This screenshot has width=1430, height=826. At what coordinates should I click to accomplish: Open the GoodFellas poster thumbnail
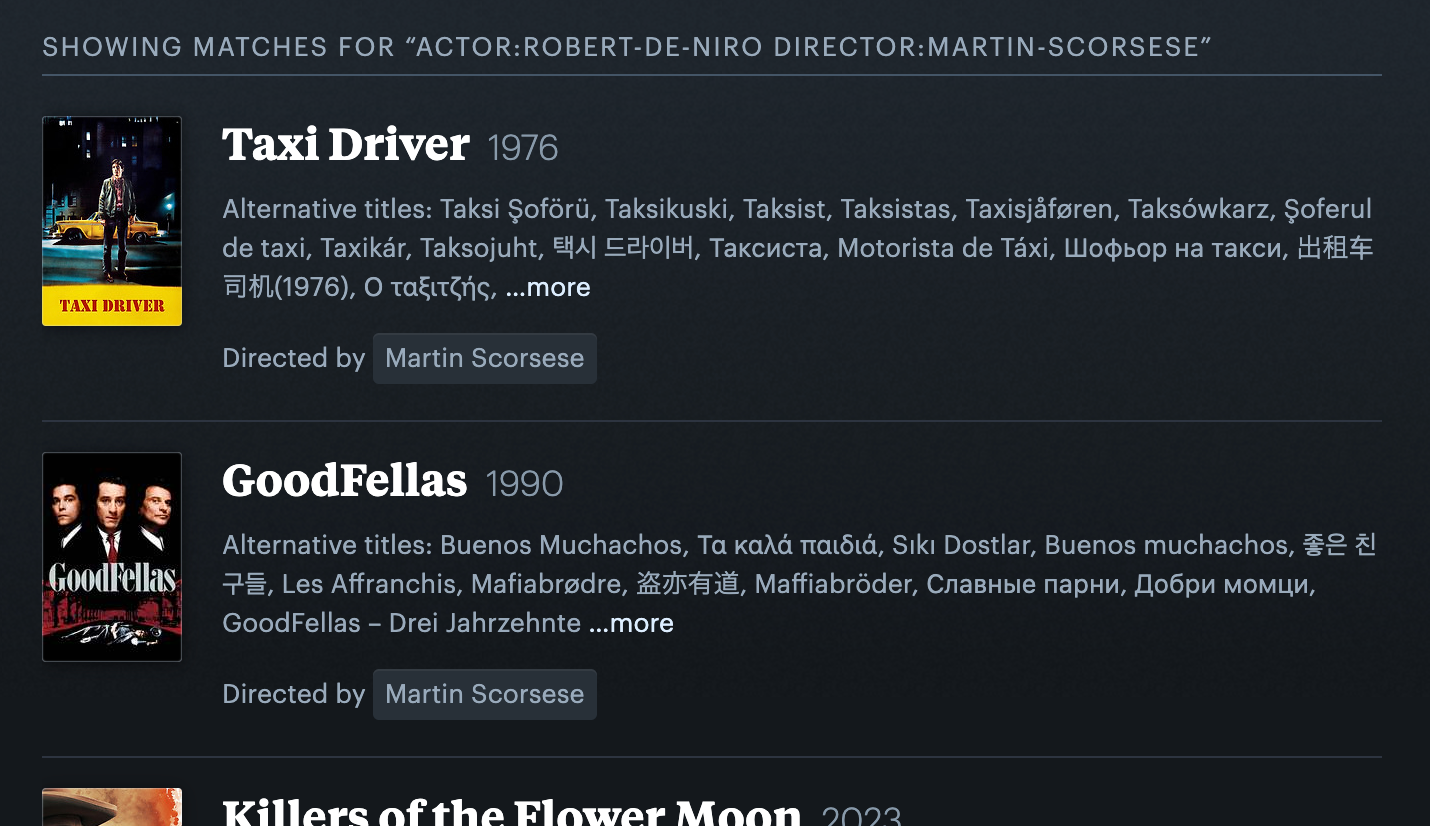coord(112,557)
